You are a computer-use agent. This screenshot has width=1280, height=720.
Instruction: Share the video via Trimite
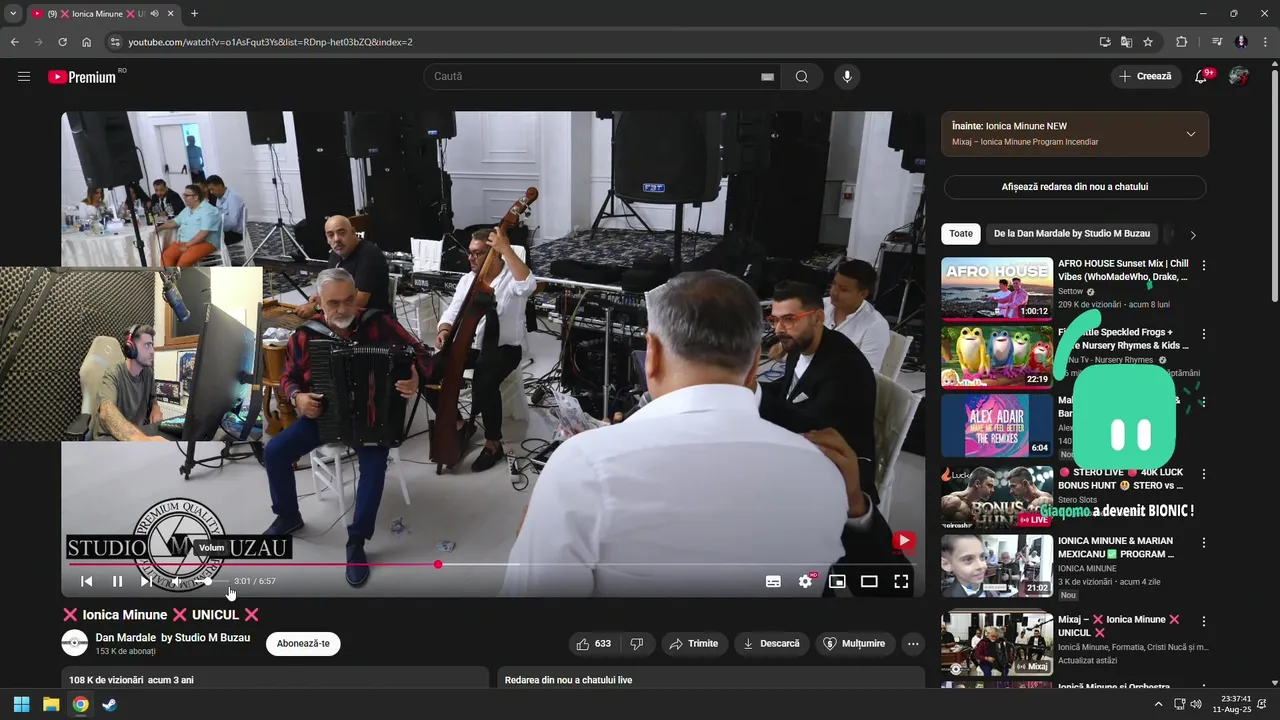tap(694, 644)
